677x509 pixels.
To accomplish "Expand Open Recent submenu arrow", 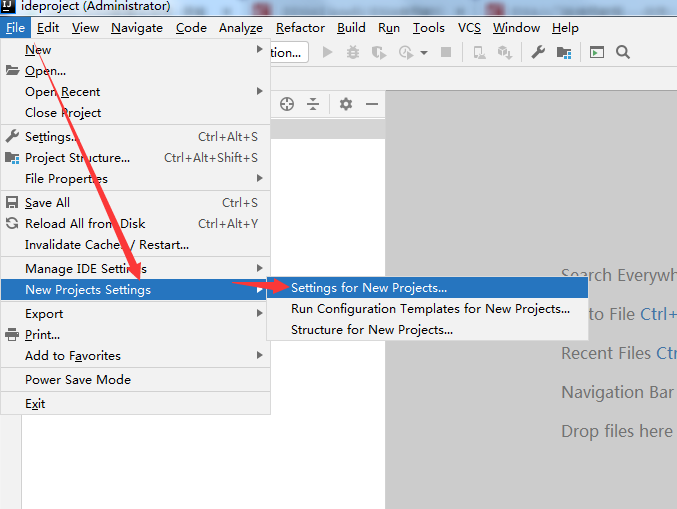I will (x=259, y=91).
